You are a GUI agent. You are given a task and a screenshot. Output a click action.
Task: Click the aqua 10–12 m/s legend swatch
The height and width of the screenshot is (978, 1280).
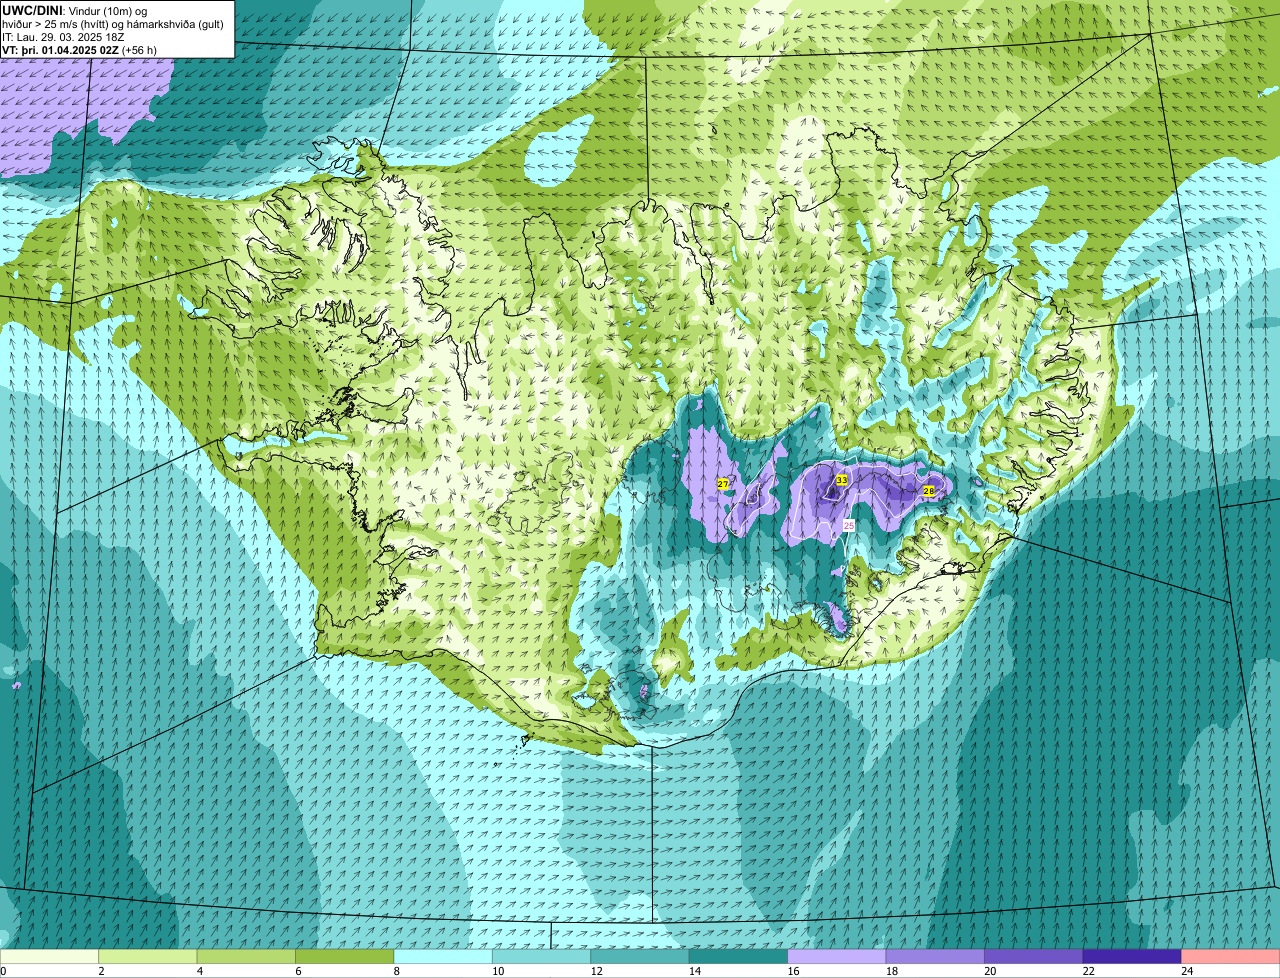[542, 956]
